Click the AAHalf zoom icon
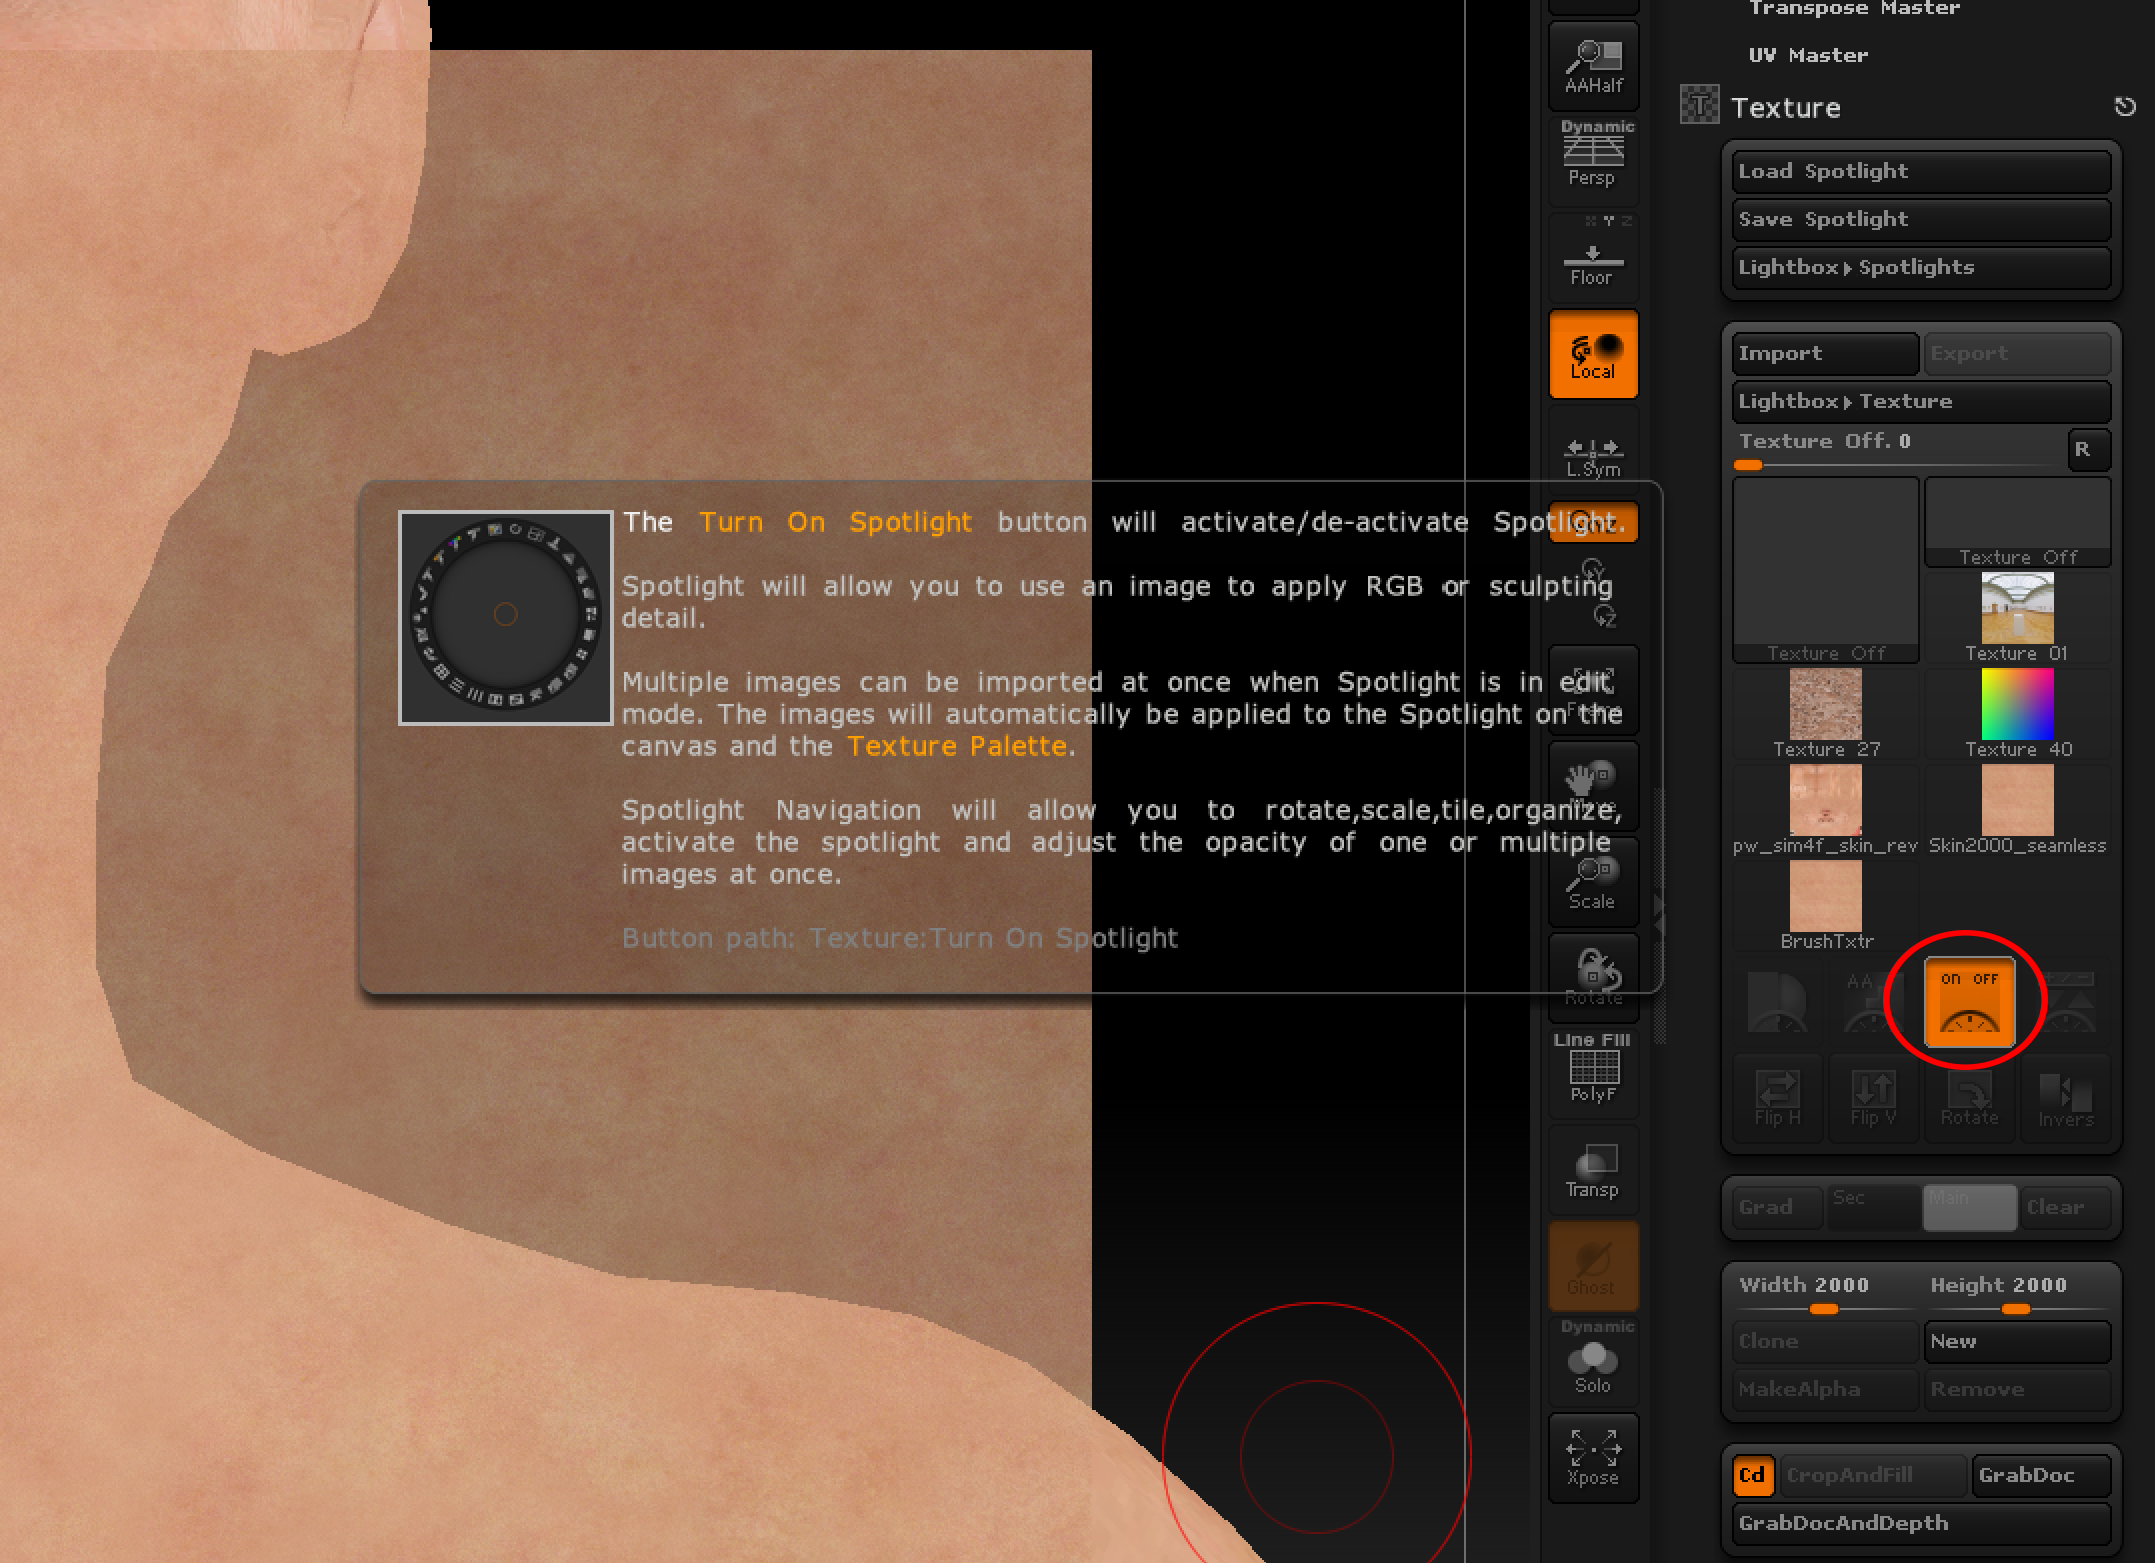Image resolution: width=2155 pixels, height=1563 pixels. click(x=1593, y=65)
